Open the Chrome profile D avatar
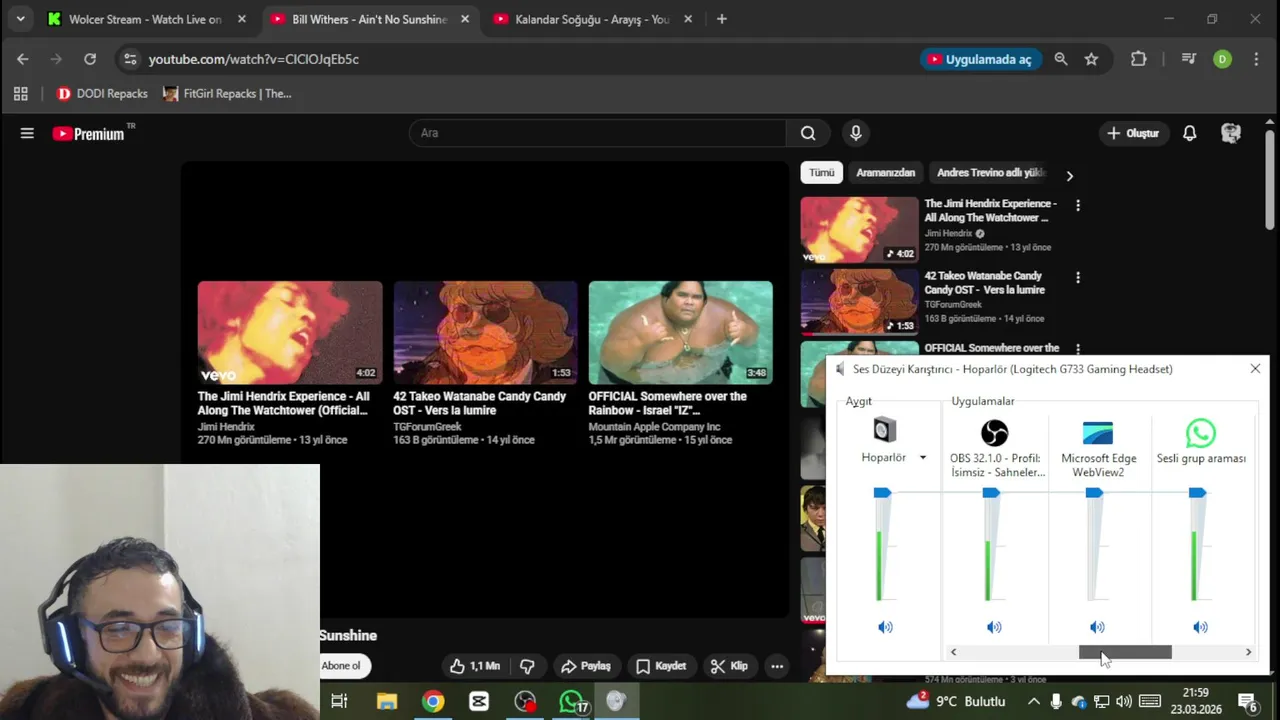 pos(1222,59)
